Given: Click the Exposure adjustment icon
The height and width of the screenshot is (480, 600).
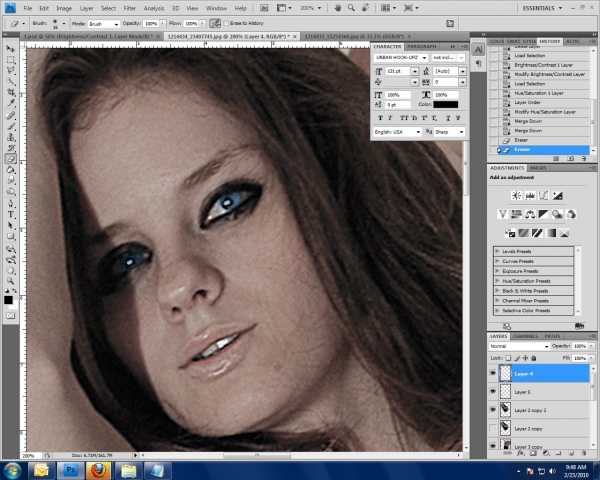Looking at the screenshot, I should [557, 196].
